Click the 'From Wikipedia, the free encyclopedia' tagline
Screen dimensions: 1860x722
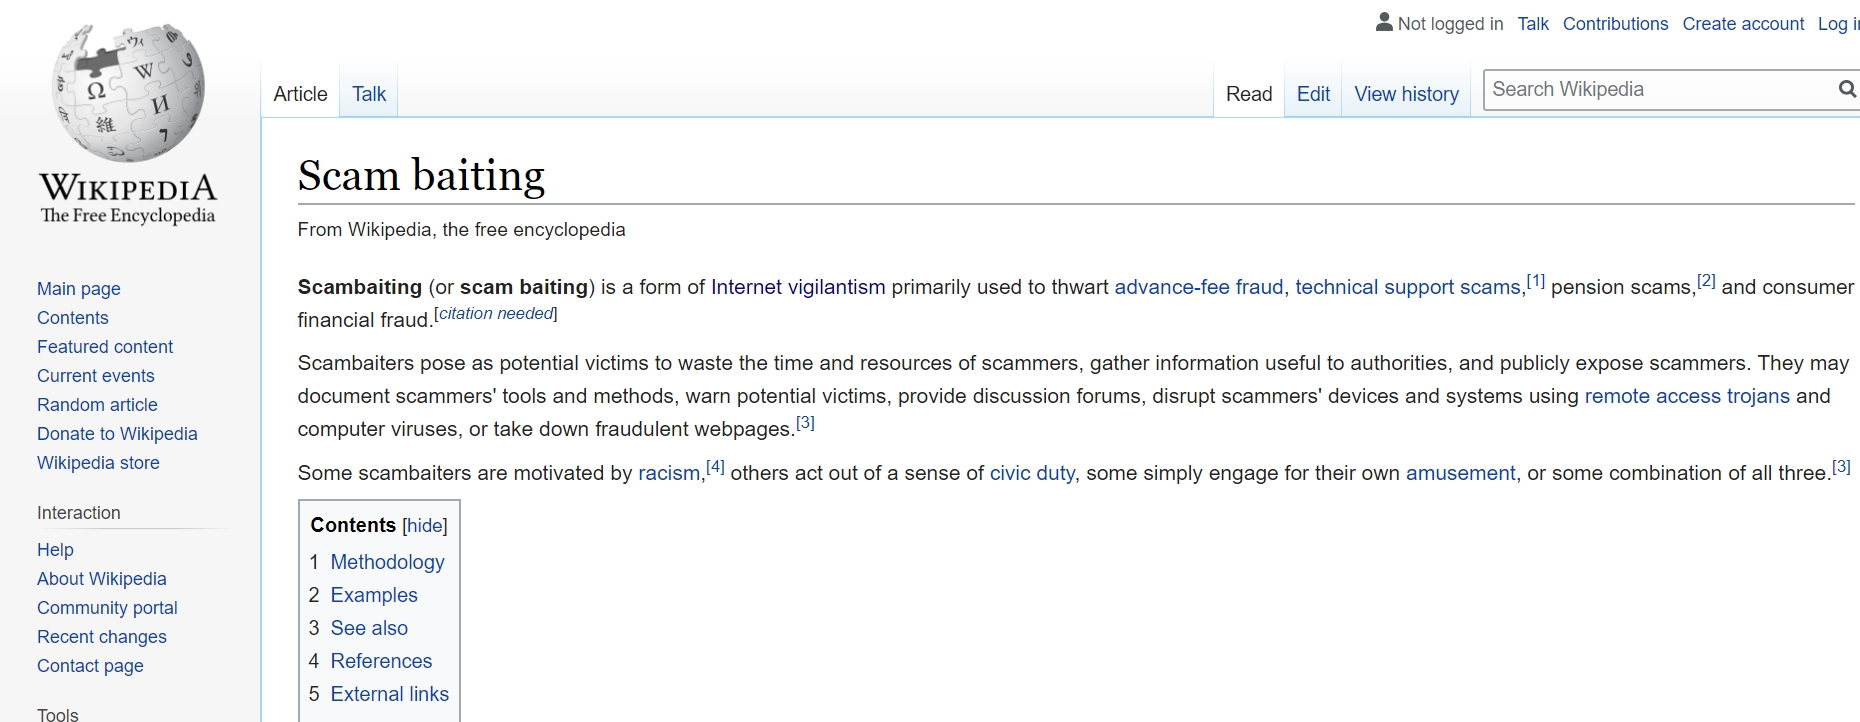coord(461,230)
